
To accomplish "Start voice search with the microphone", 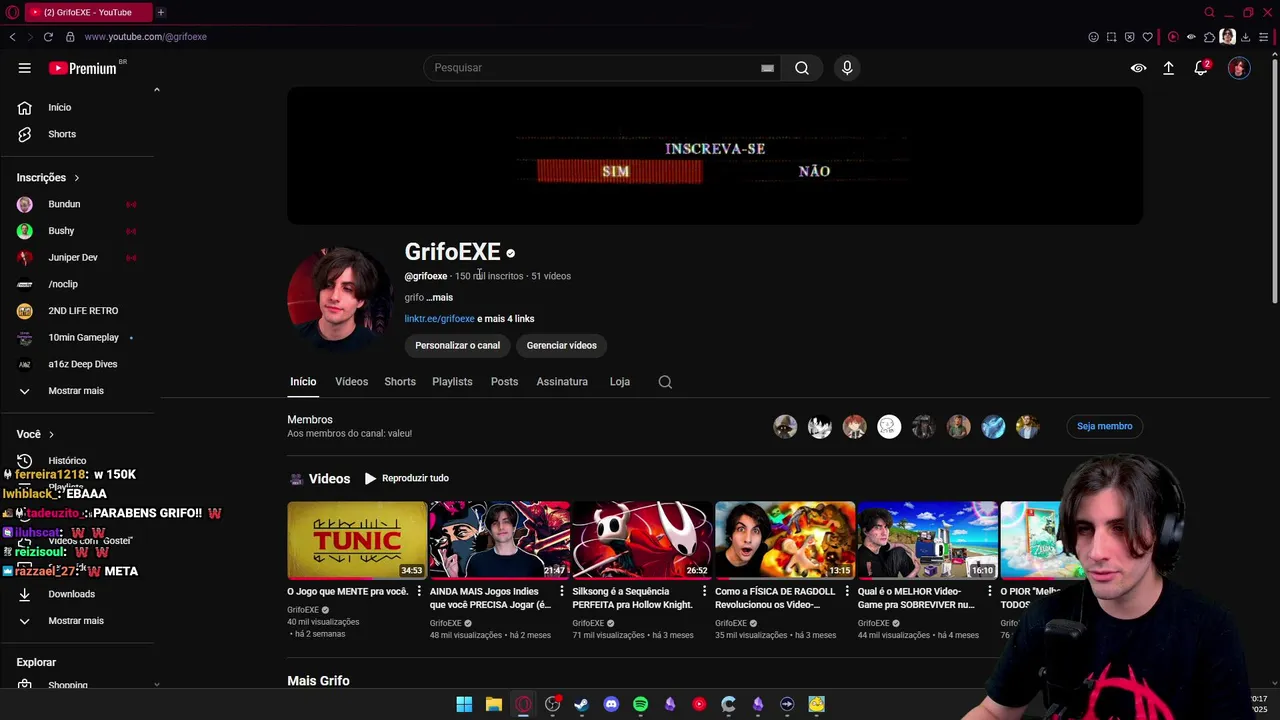I will click(x=847, y=68).
